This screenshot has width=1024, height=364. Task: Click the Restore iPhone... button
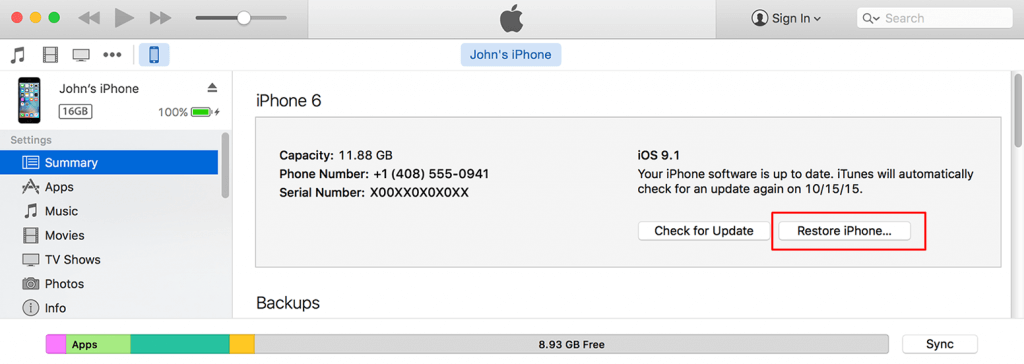tap(844, 231)
